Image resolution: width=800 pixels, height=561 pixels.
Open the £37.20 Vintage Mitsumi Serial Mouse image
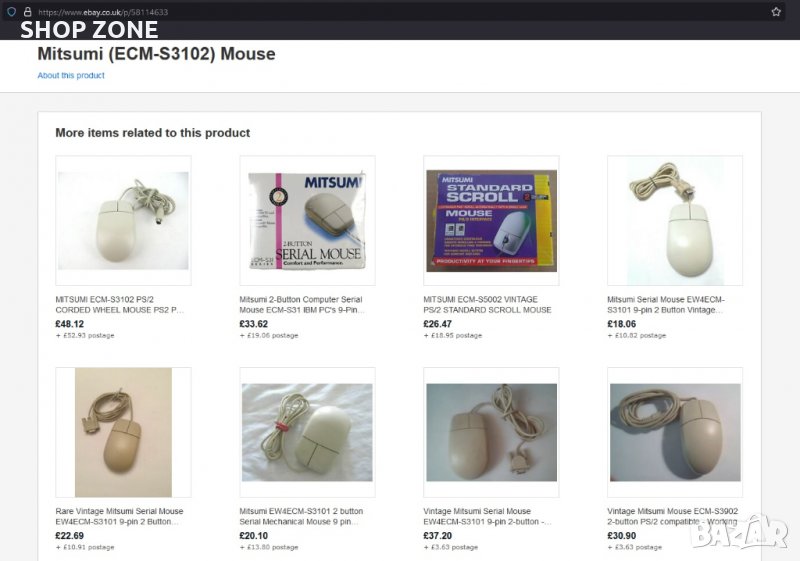(491, 432)
